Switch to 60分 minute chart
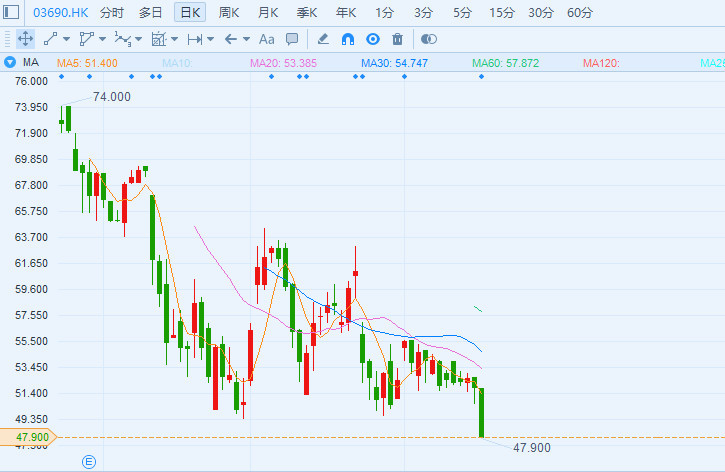 click(x=580, y=13)
